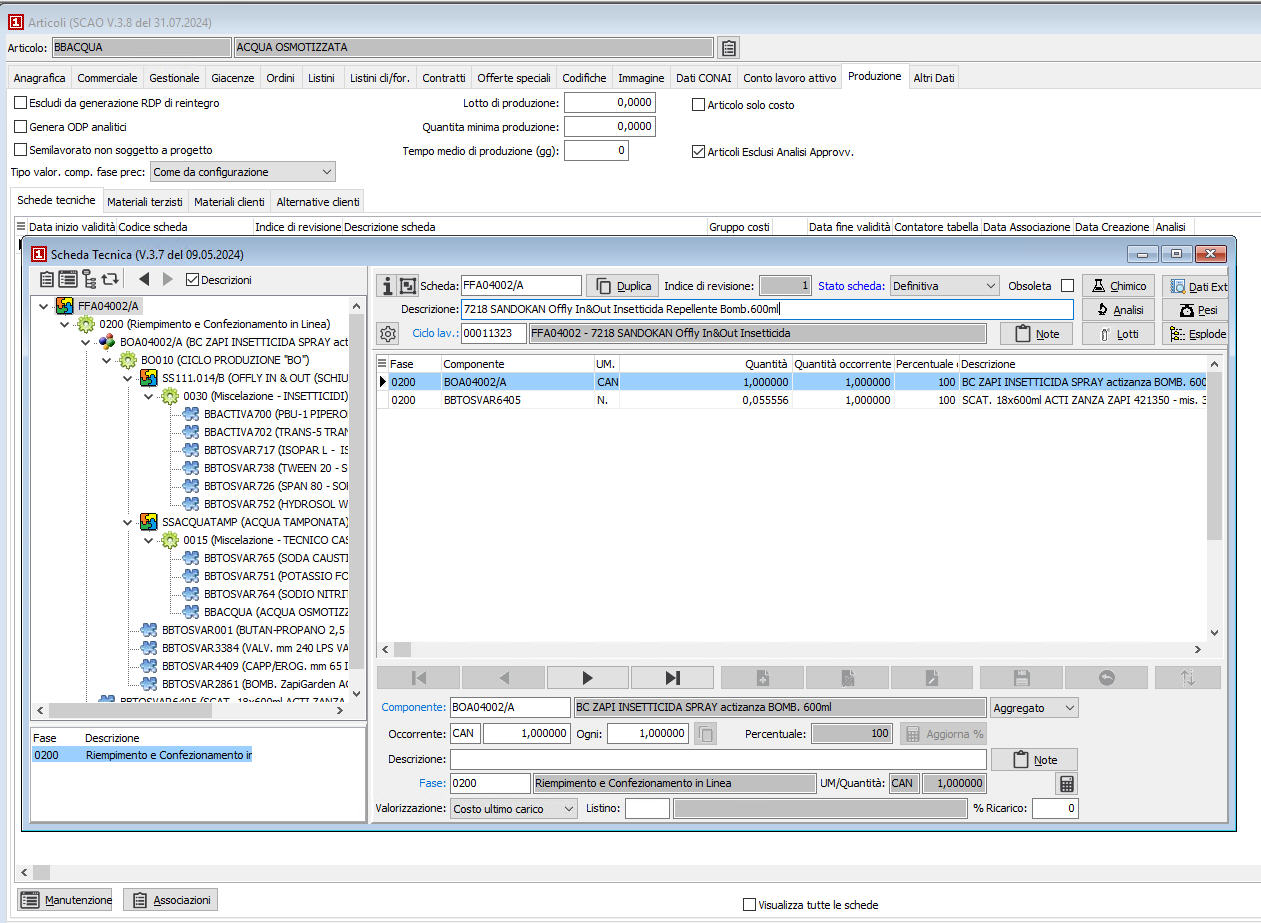The width and height of the screenshot is (1261, 923).
Task: Go to next record with play arrow
Action: (588, 678)
